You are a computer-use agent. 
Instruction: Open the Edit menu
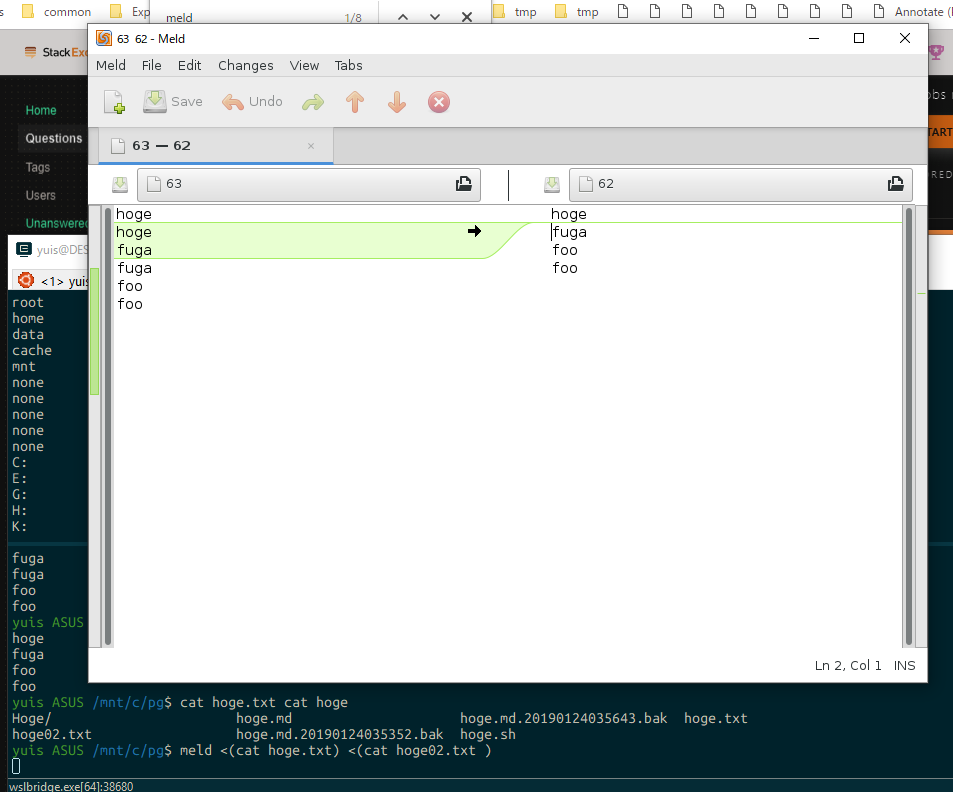click(189, 65)
